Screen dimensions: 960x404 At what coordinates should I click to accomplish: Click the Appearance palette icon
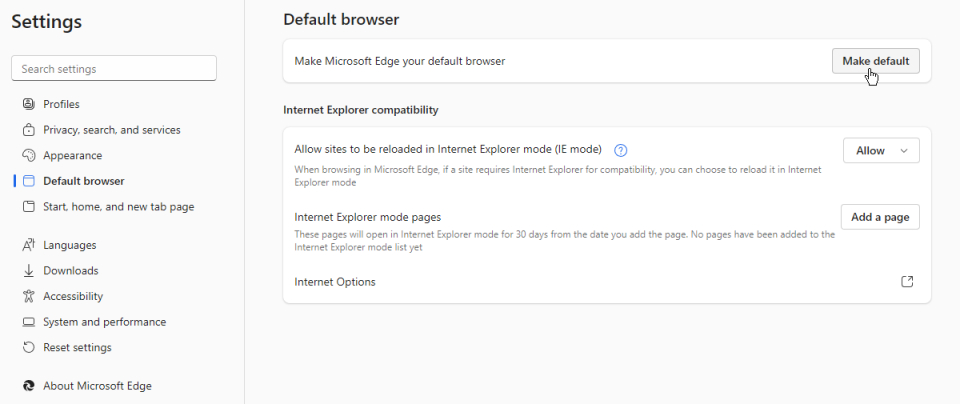pos(28,156)
